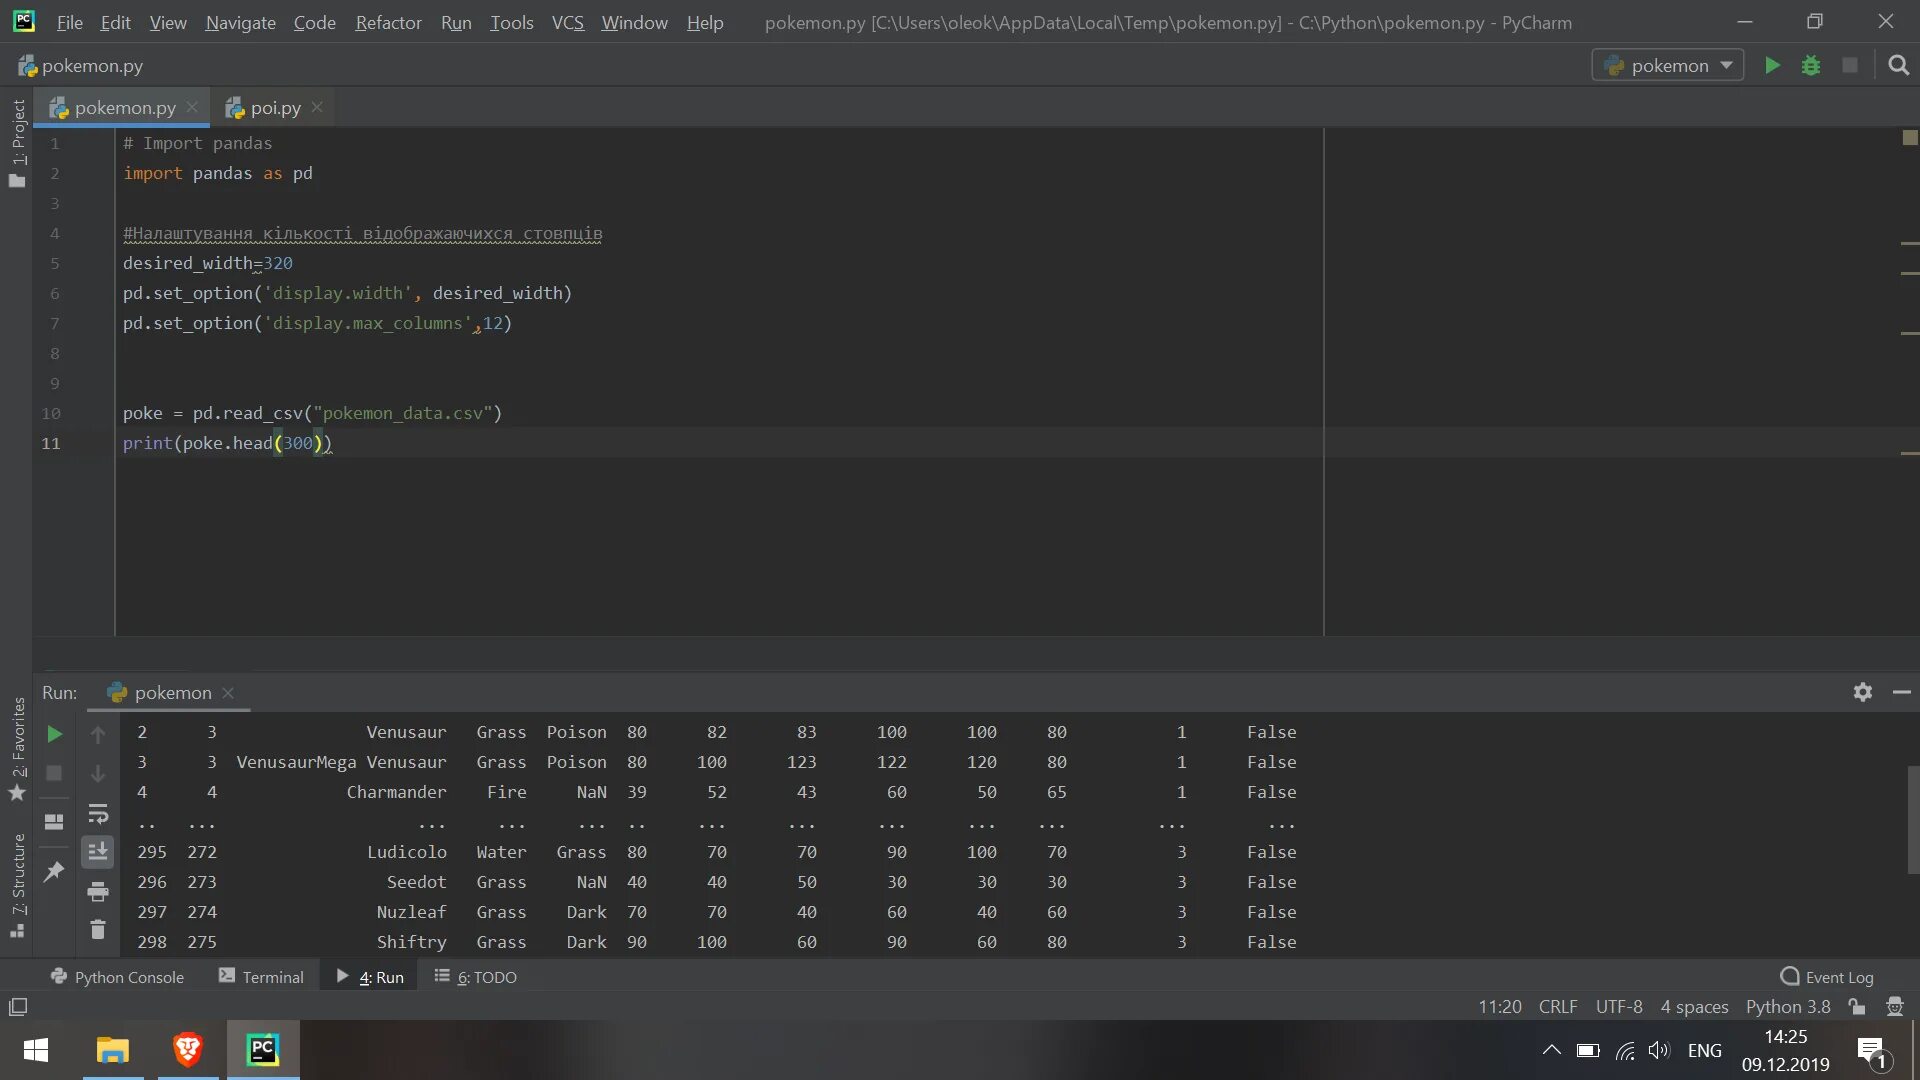Open the Tools menu
The width and height of the screenshot is (1920, 1080).
click(511, 22)
